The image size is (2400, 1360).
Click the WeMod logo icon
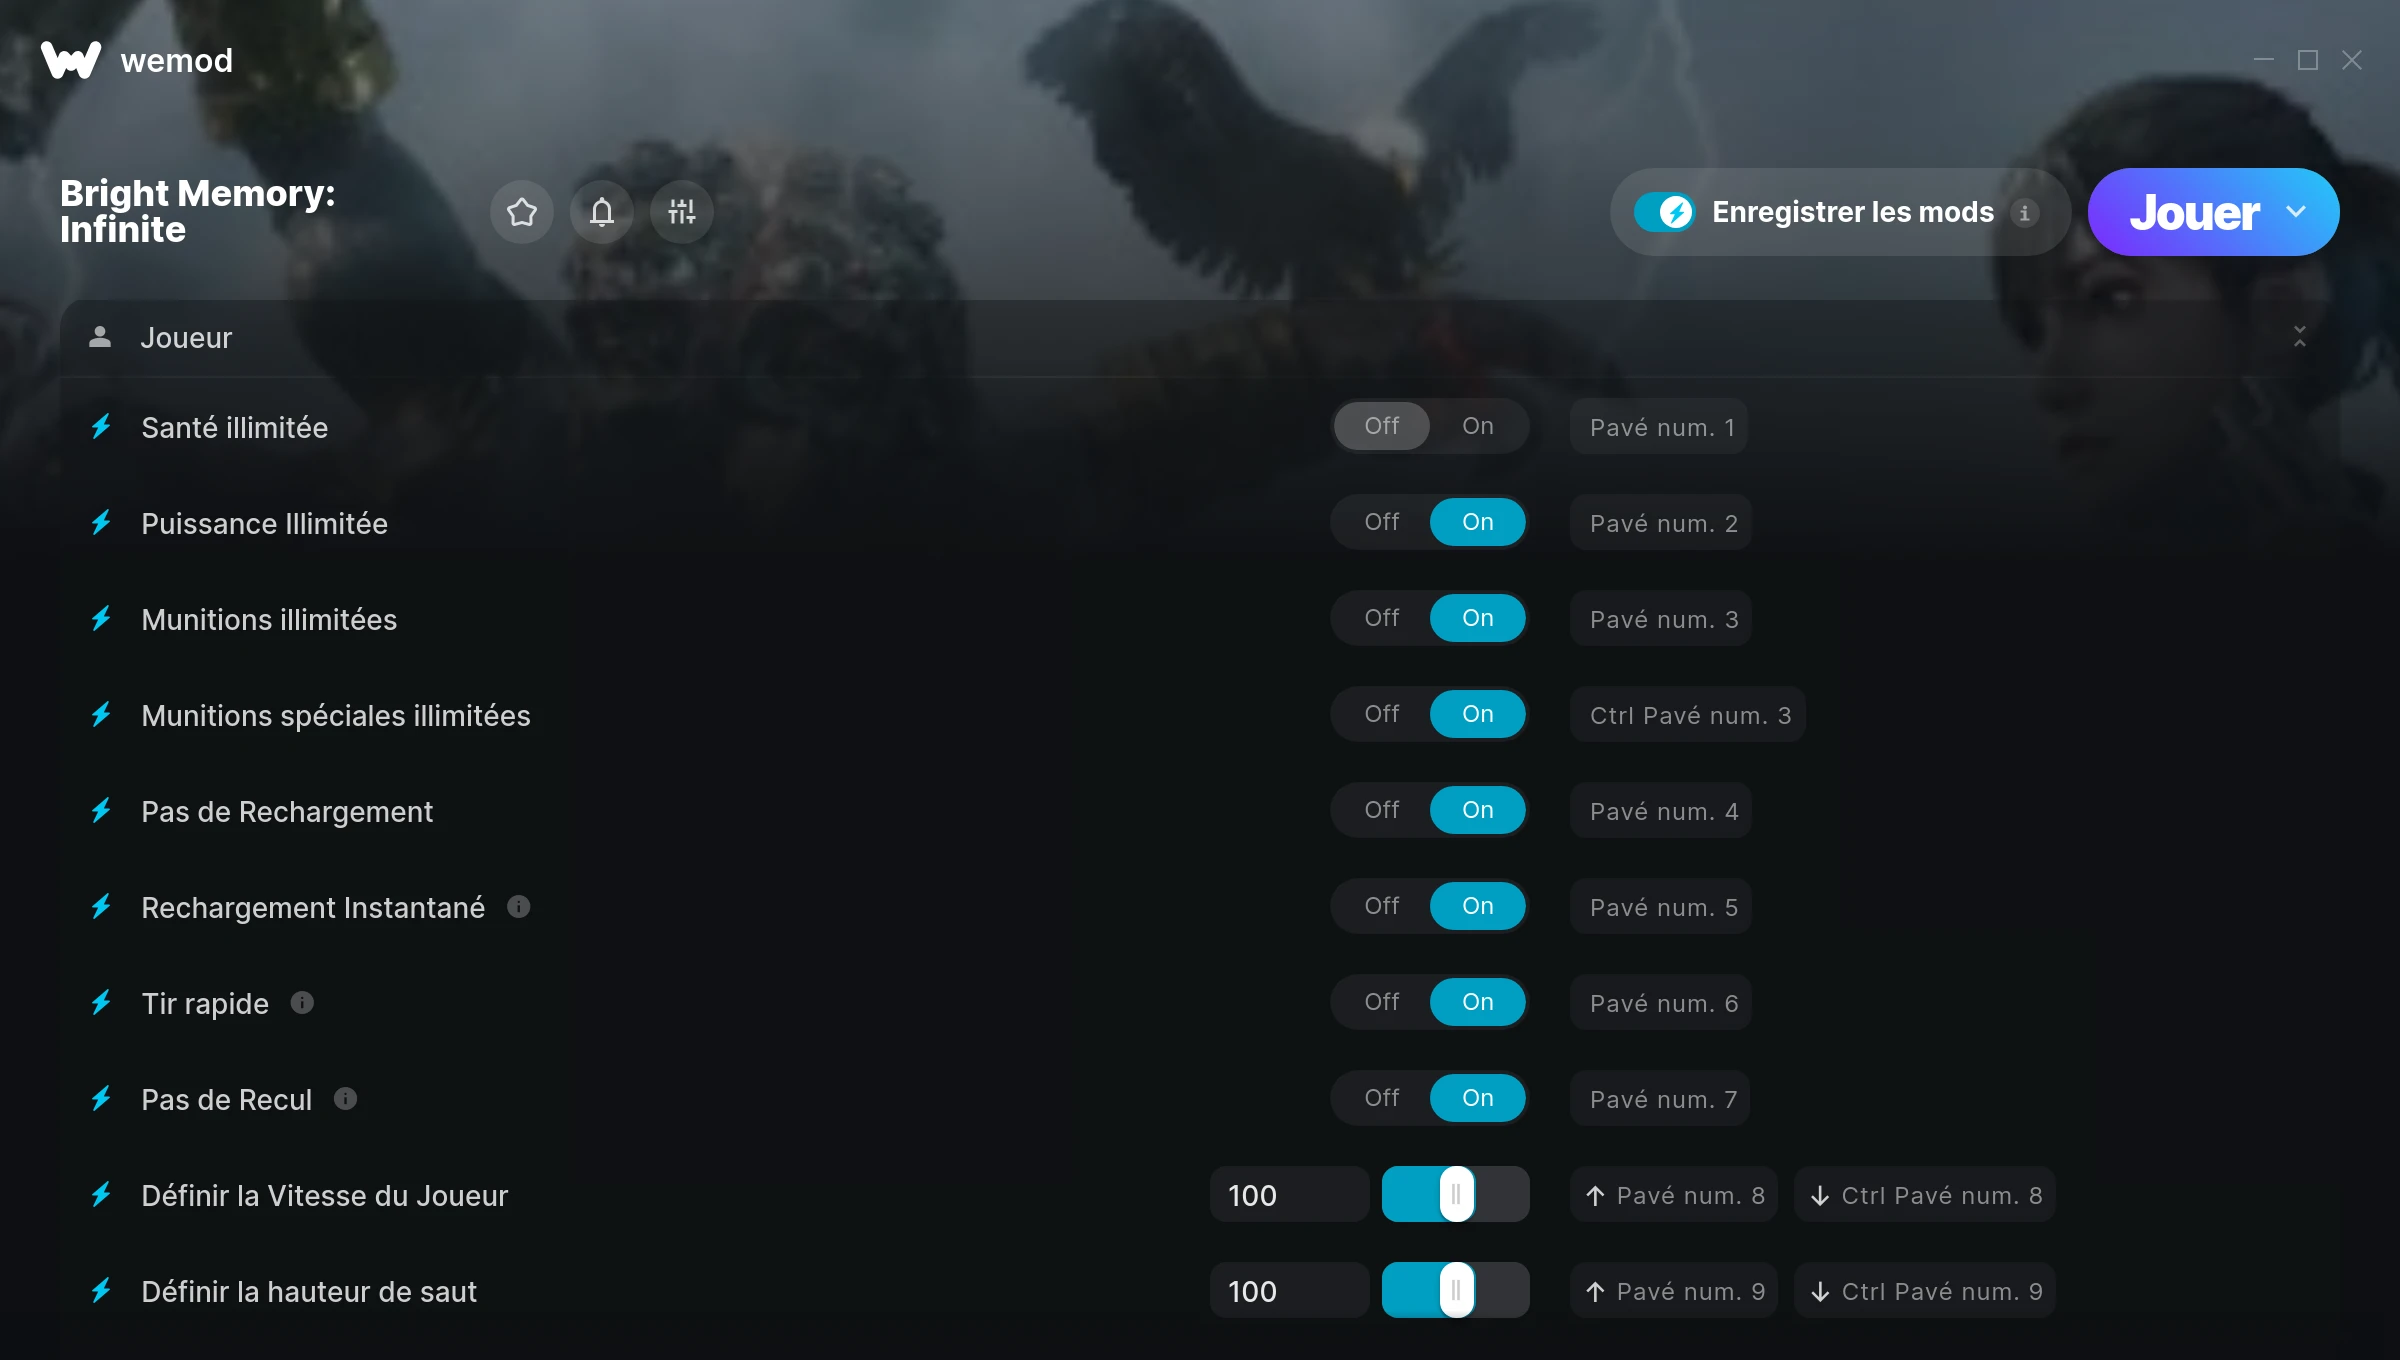71,60
